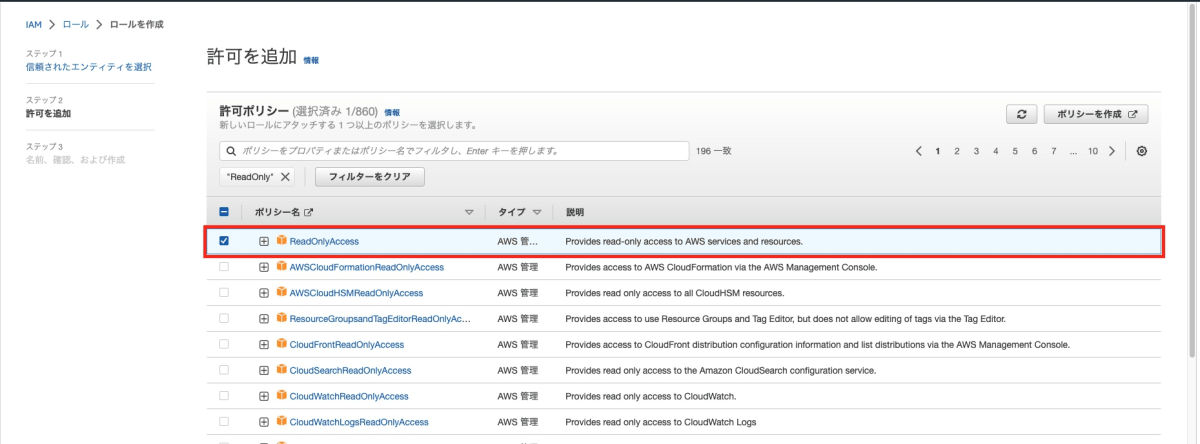Uncheck the ReadOnlyAccess policy checkbox

click(224, 241)
